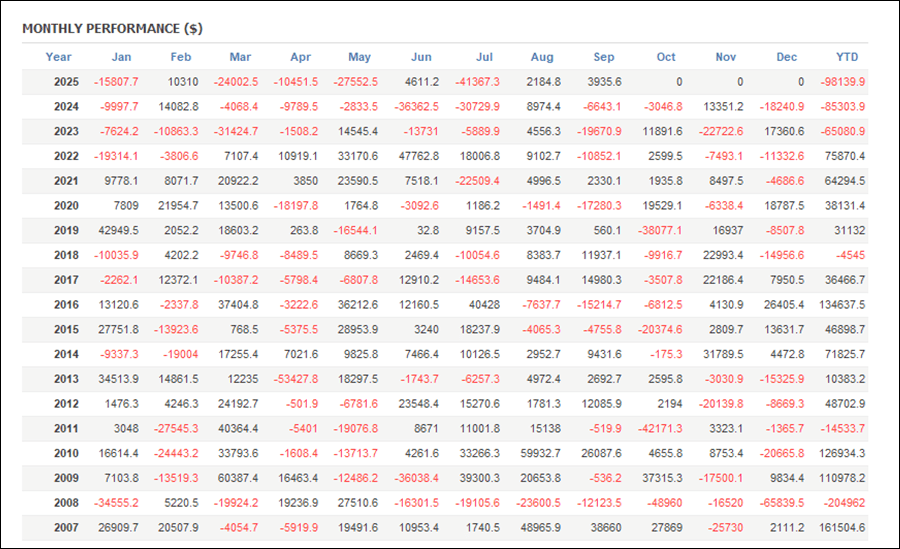Viewport: 900px width, 549px height.
Task: Click the Dec column header
Action: (x=787, y=57)
